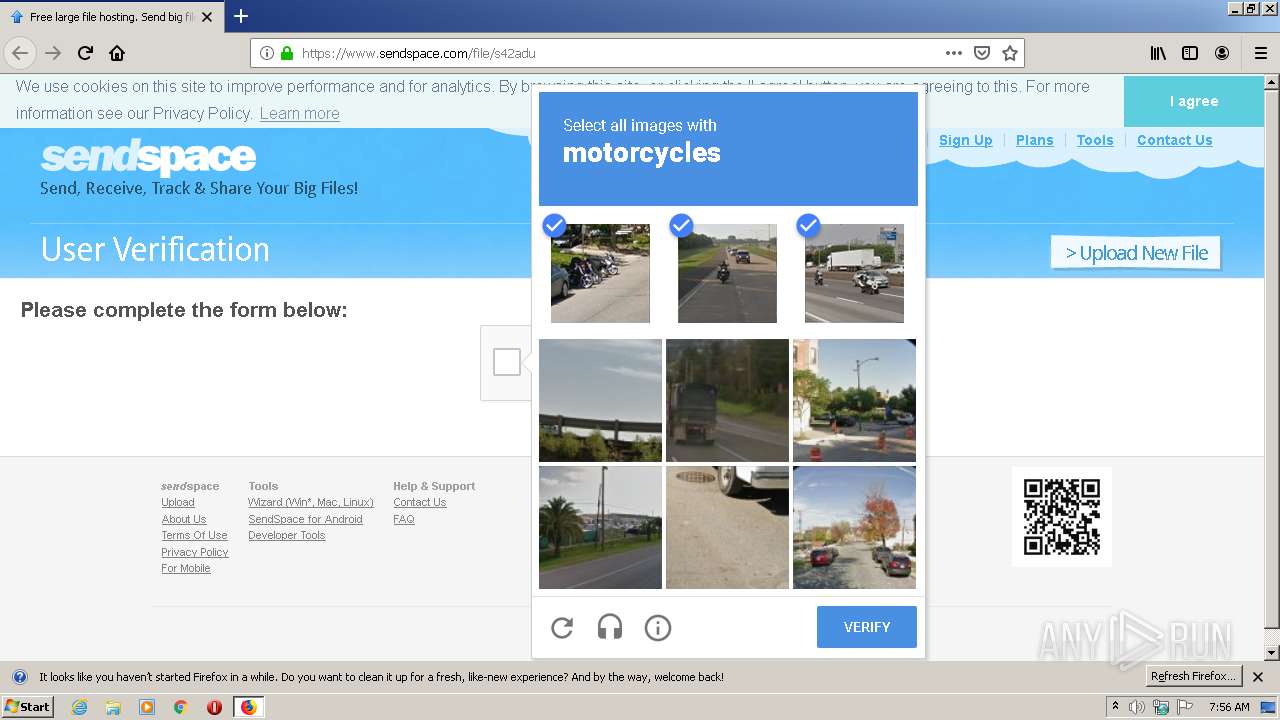
Task: Click the Refresh Firefox... button
Action: [x=1193, y=677]
